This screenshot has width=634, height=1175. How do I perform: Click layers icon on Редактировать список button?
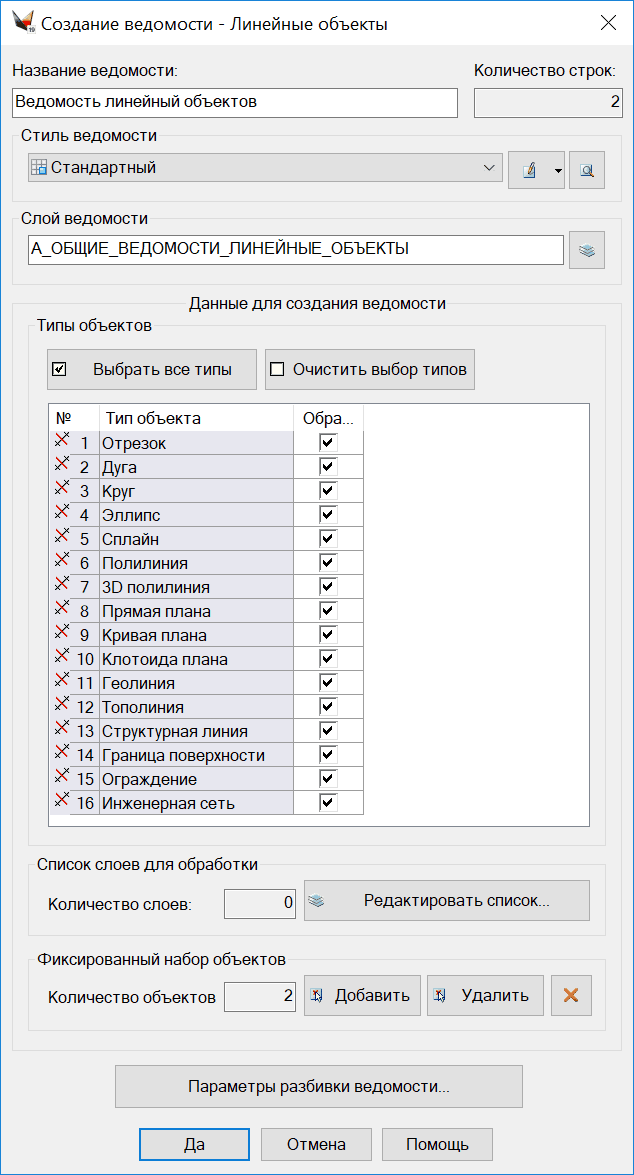[316, 900]
